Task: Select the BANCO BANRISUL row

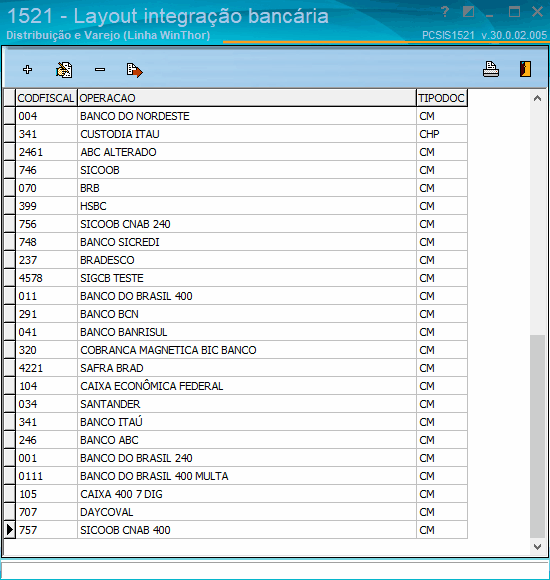Action: pos(236,332)
